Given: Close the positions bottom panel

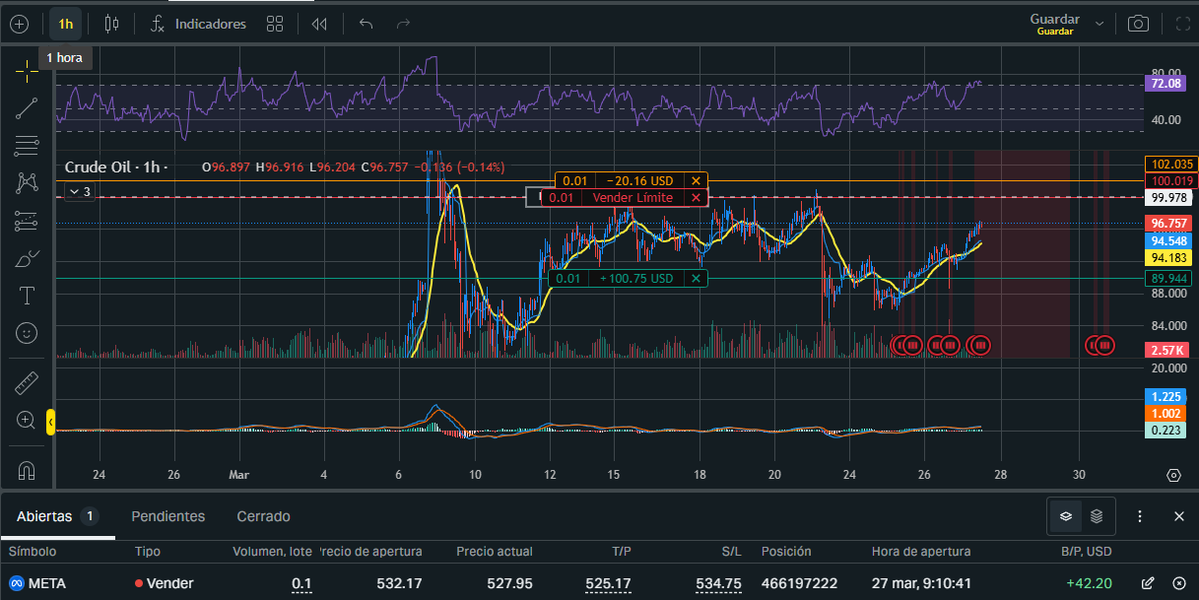Looking at the screenshot, I should pos(1179,517).
